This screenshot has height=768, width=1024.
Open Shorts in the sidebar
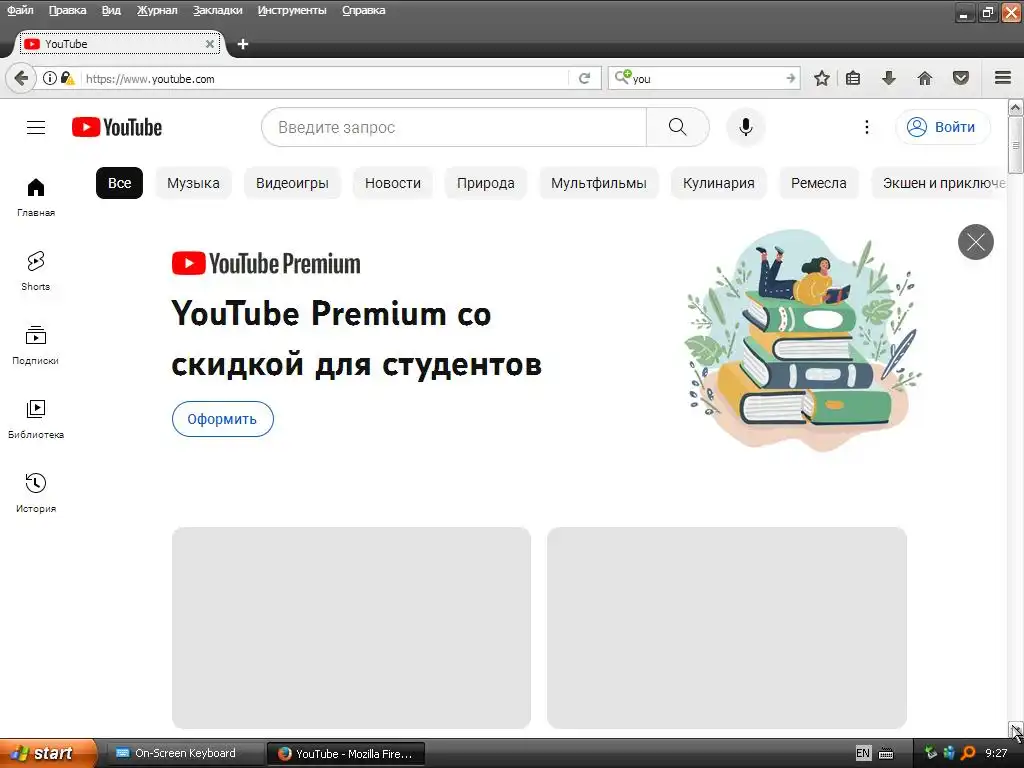coord(36,271)
